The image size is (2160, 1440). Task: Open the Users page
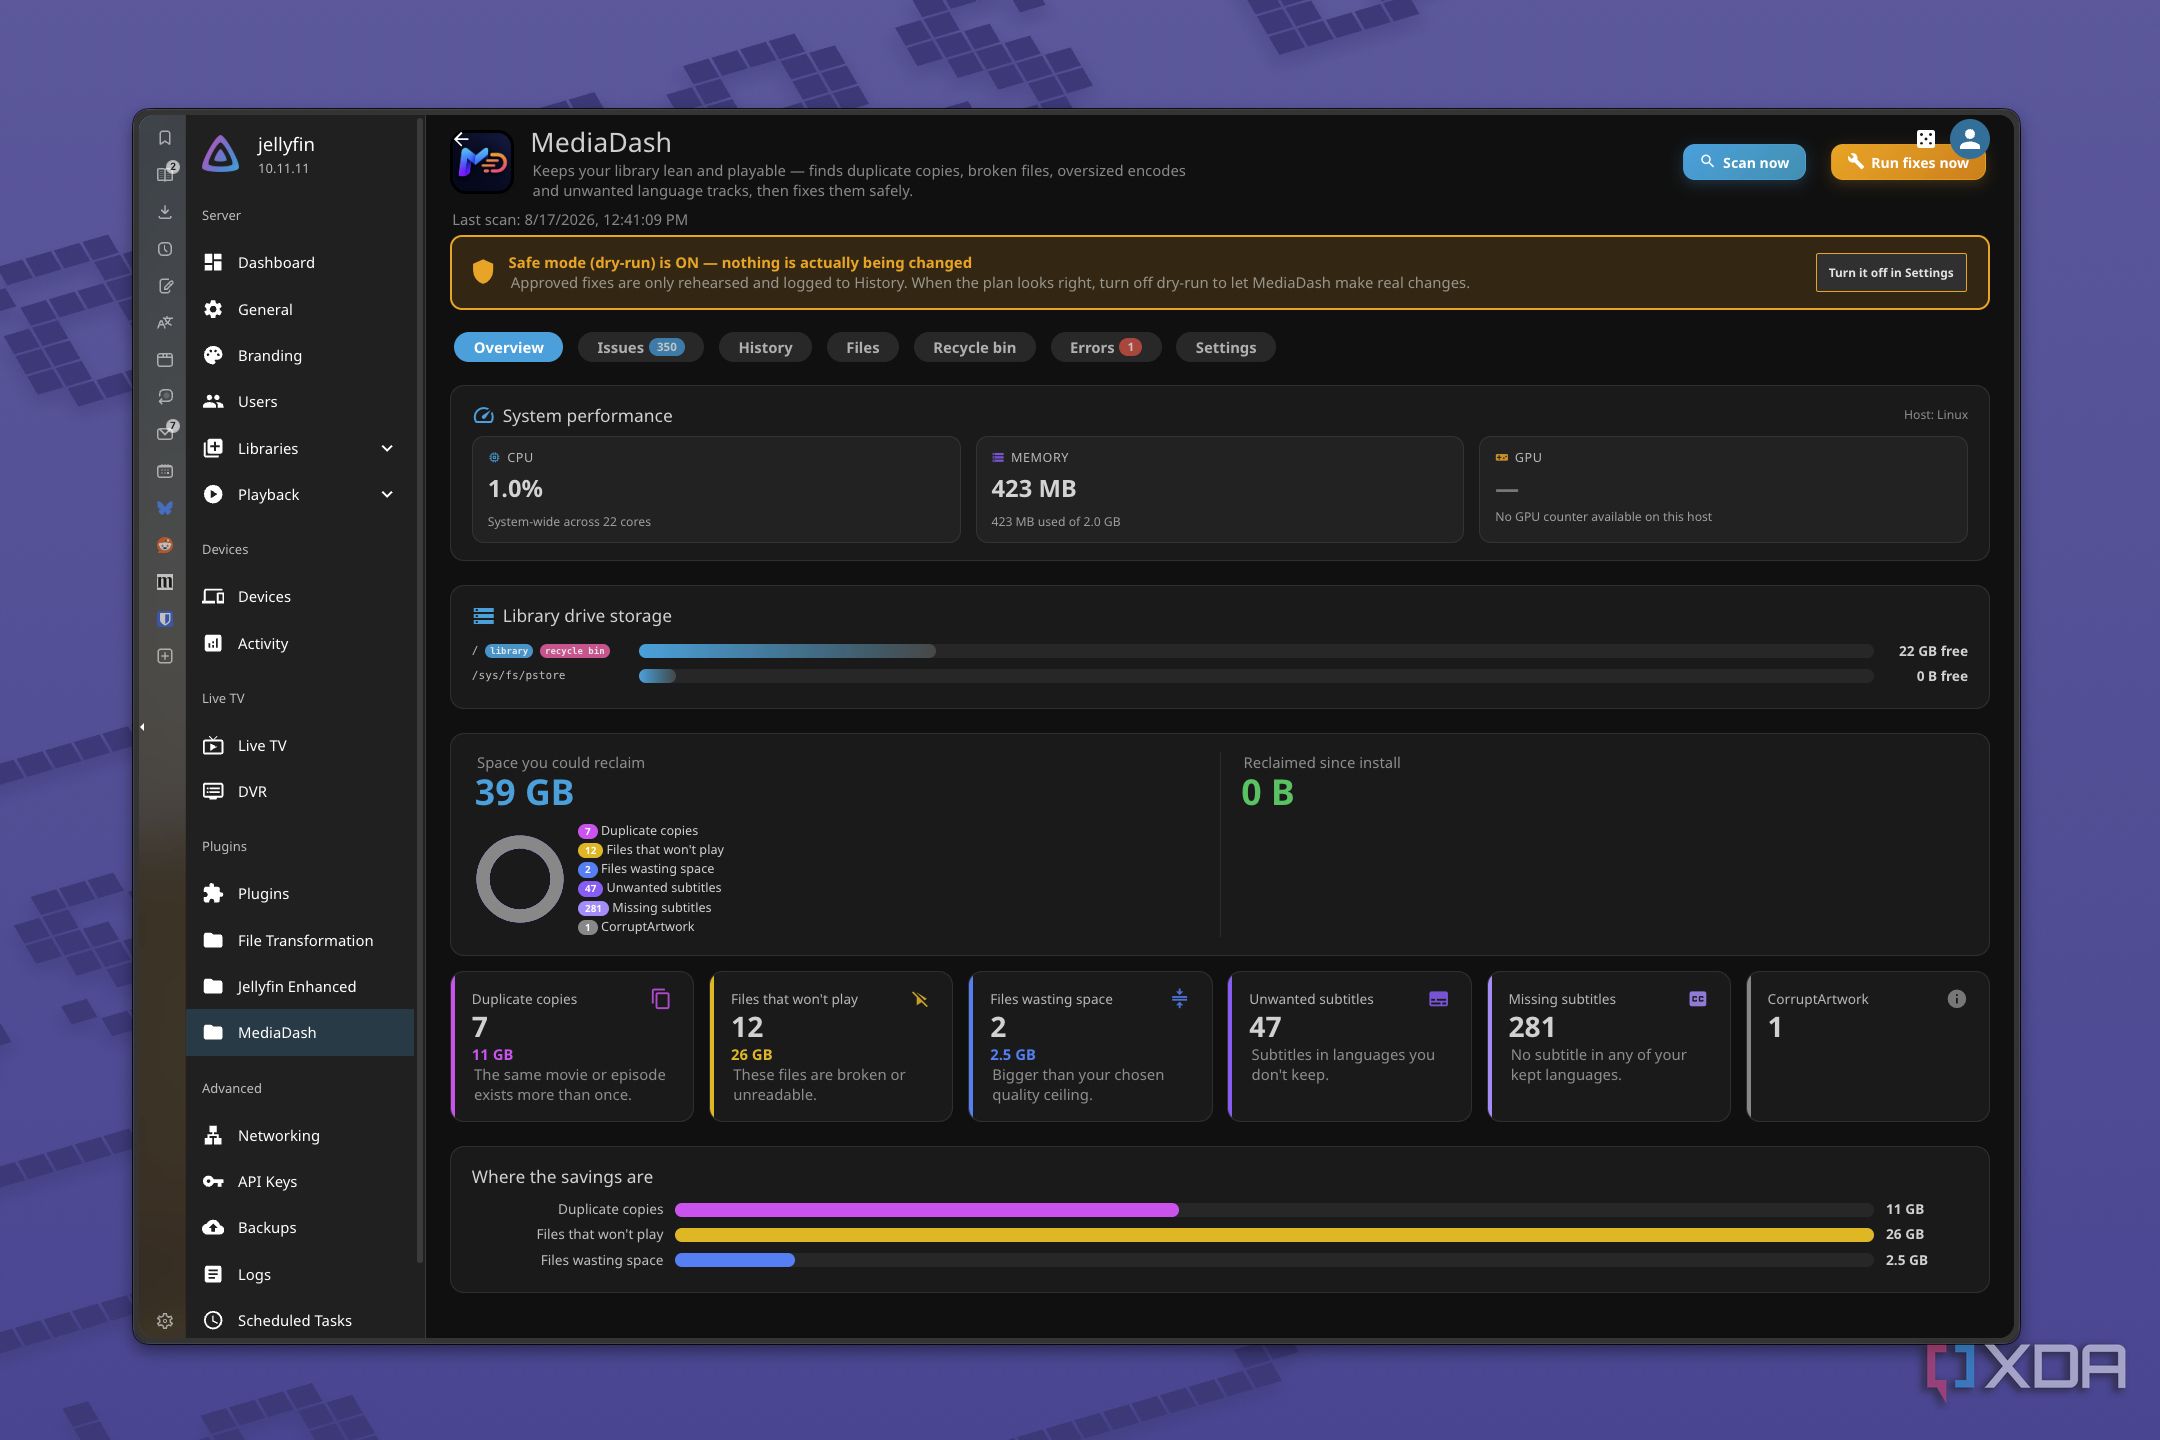pyautogui.click(x=299, y=401)
